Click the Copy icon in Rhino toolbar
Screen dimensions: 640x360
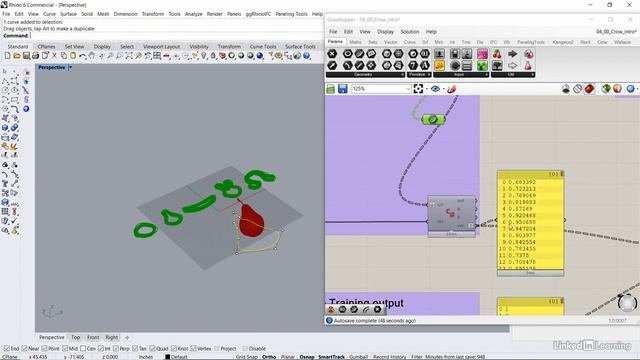(64, 56)
